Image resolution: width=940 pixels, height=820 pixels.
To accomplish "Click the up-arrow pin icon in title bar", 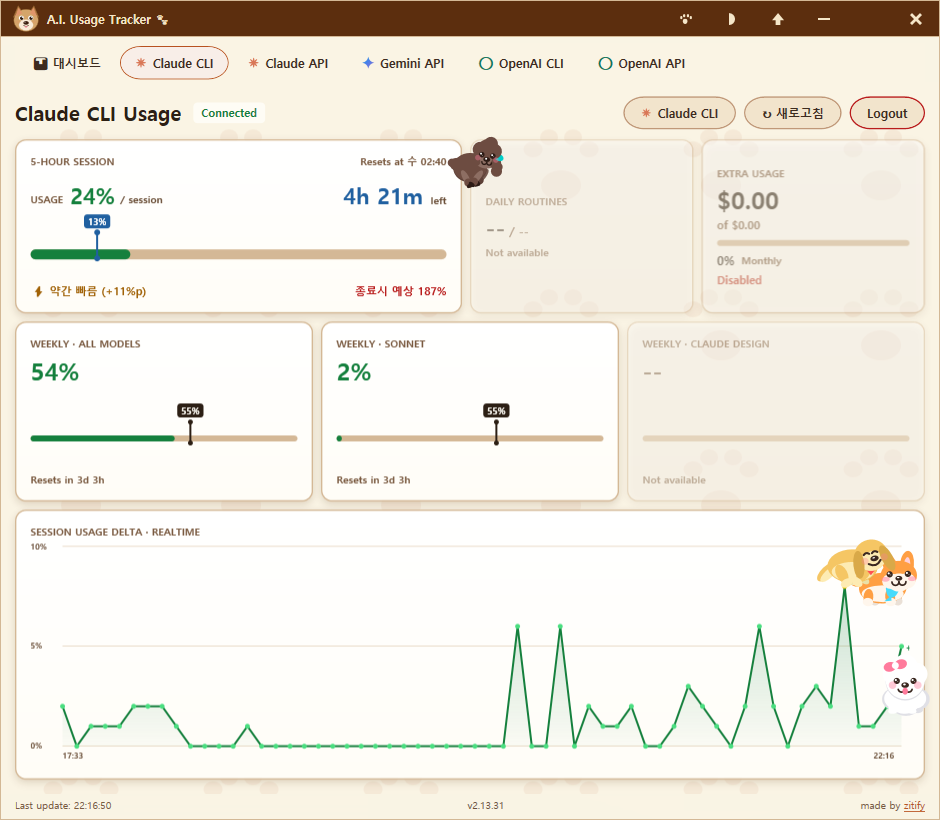I will click(x=778, y=19).
